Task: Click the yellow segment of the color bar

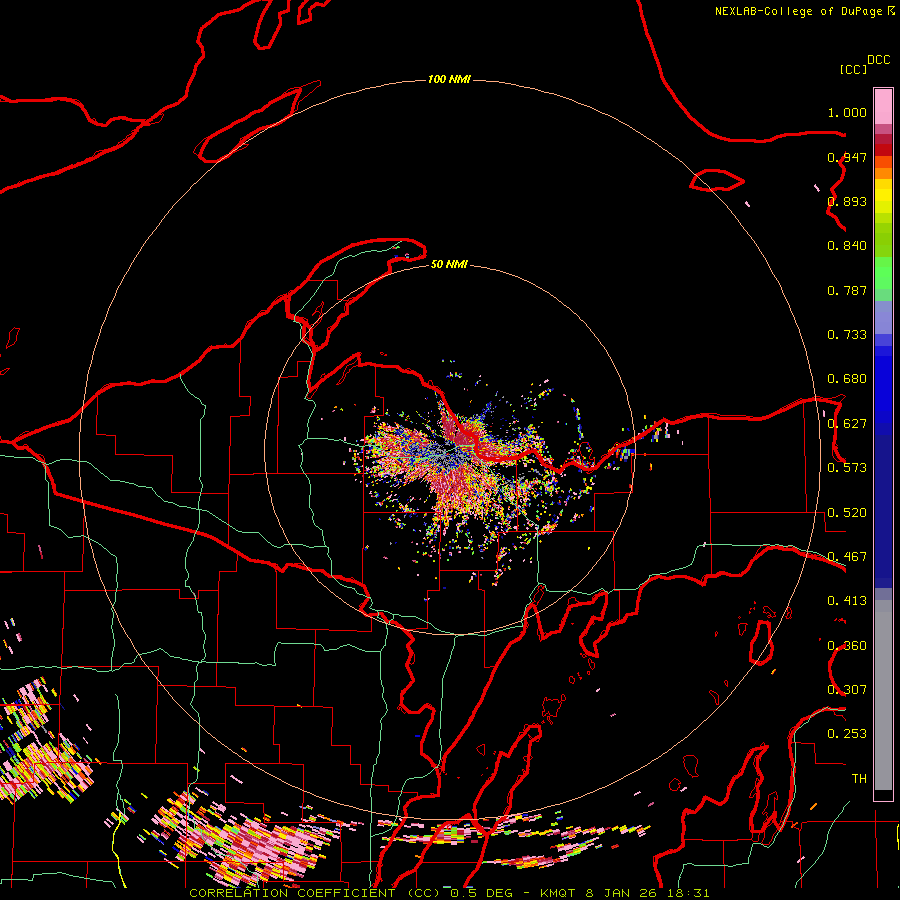Action: (x=883, y=197)
